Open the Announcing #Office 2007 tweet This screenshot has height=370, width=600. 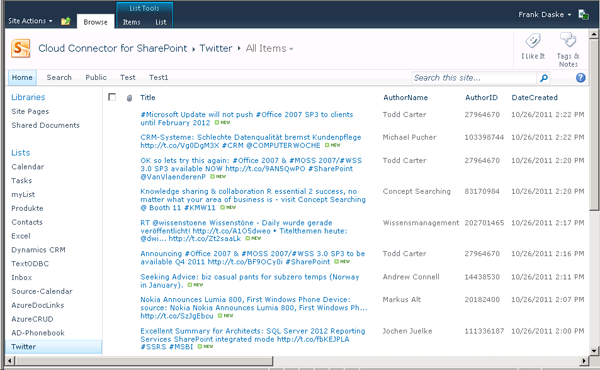coord(253,258)
